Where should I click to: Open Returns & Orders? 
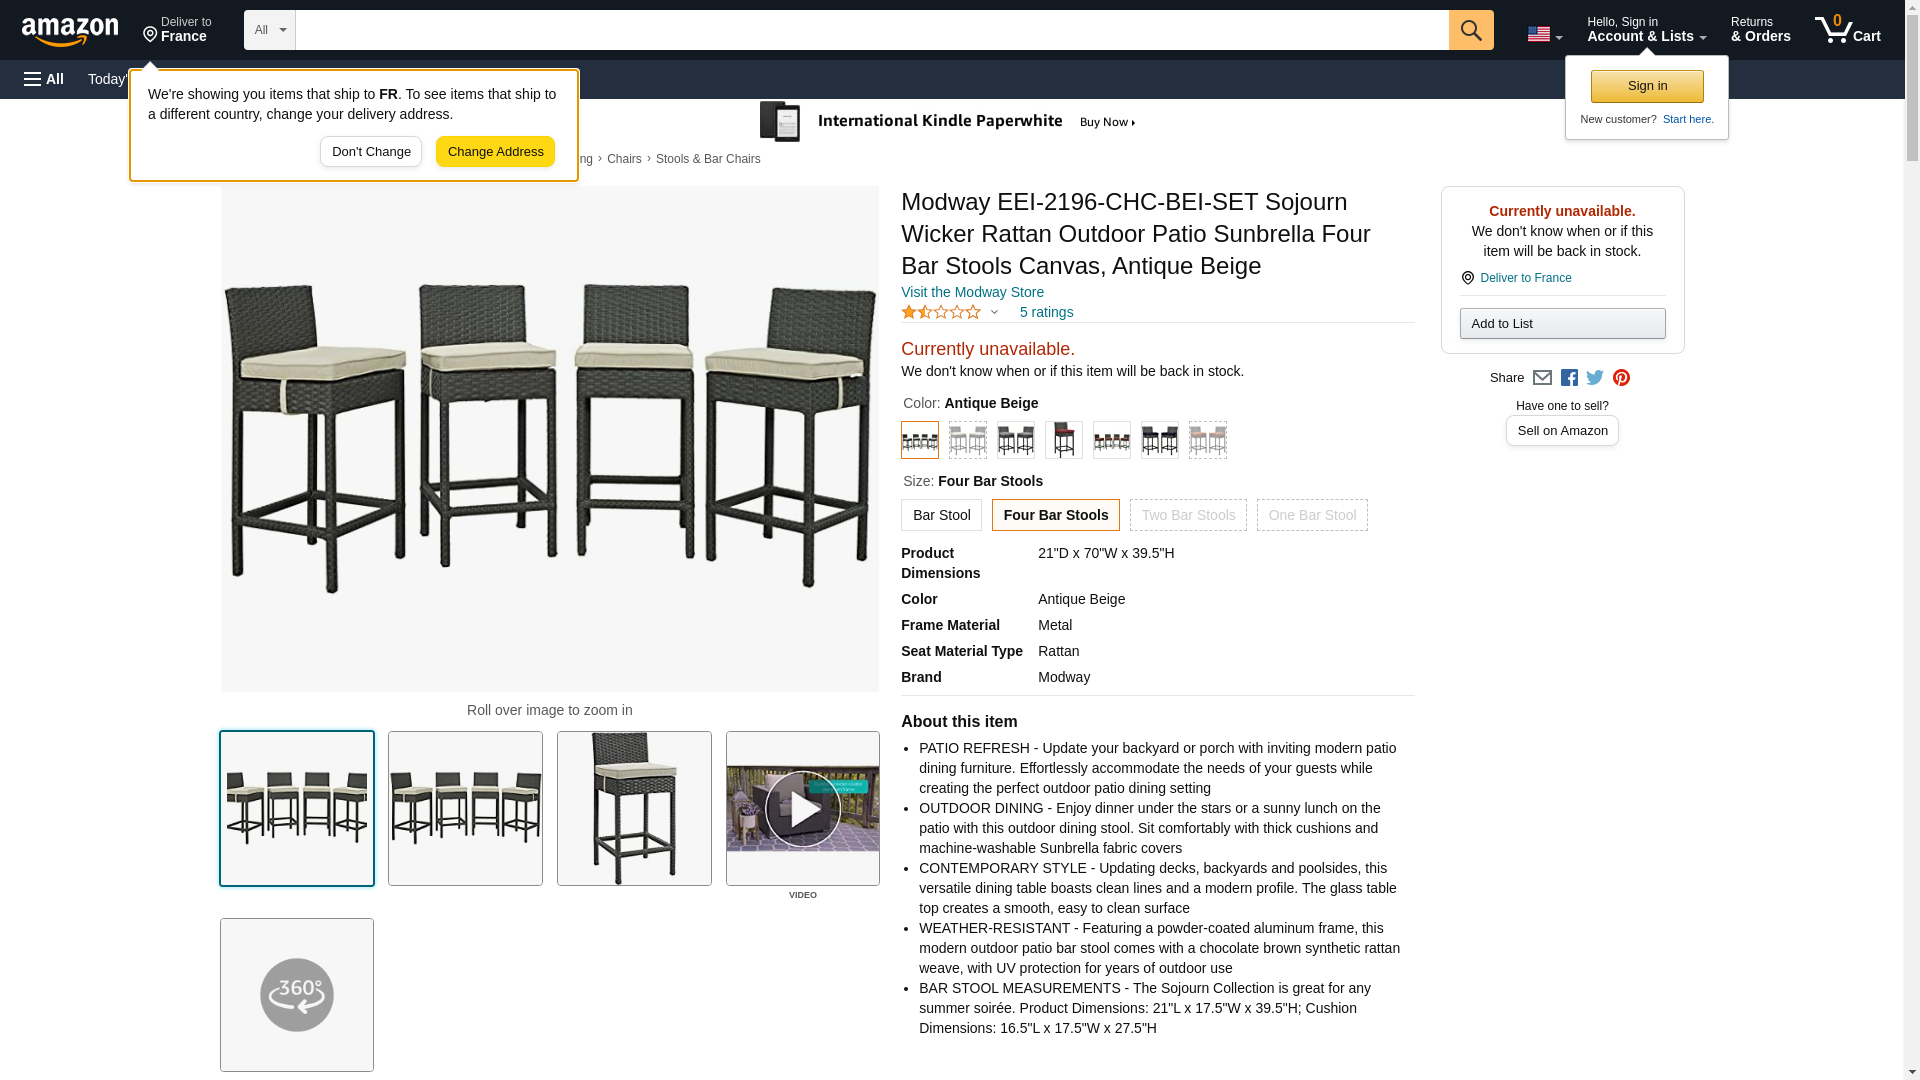click(x=1760, y=30)
